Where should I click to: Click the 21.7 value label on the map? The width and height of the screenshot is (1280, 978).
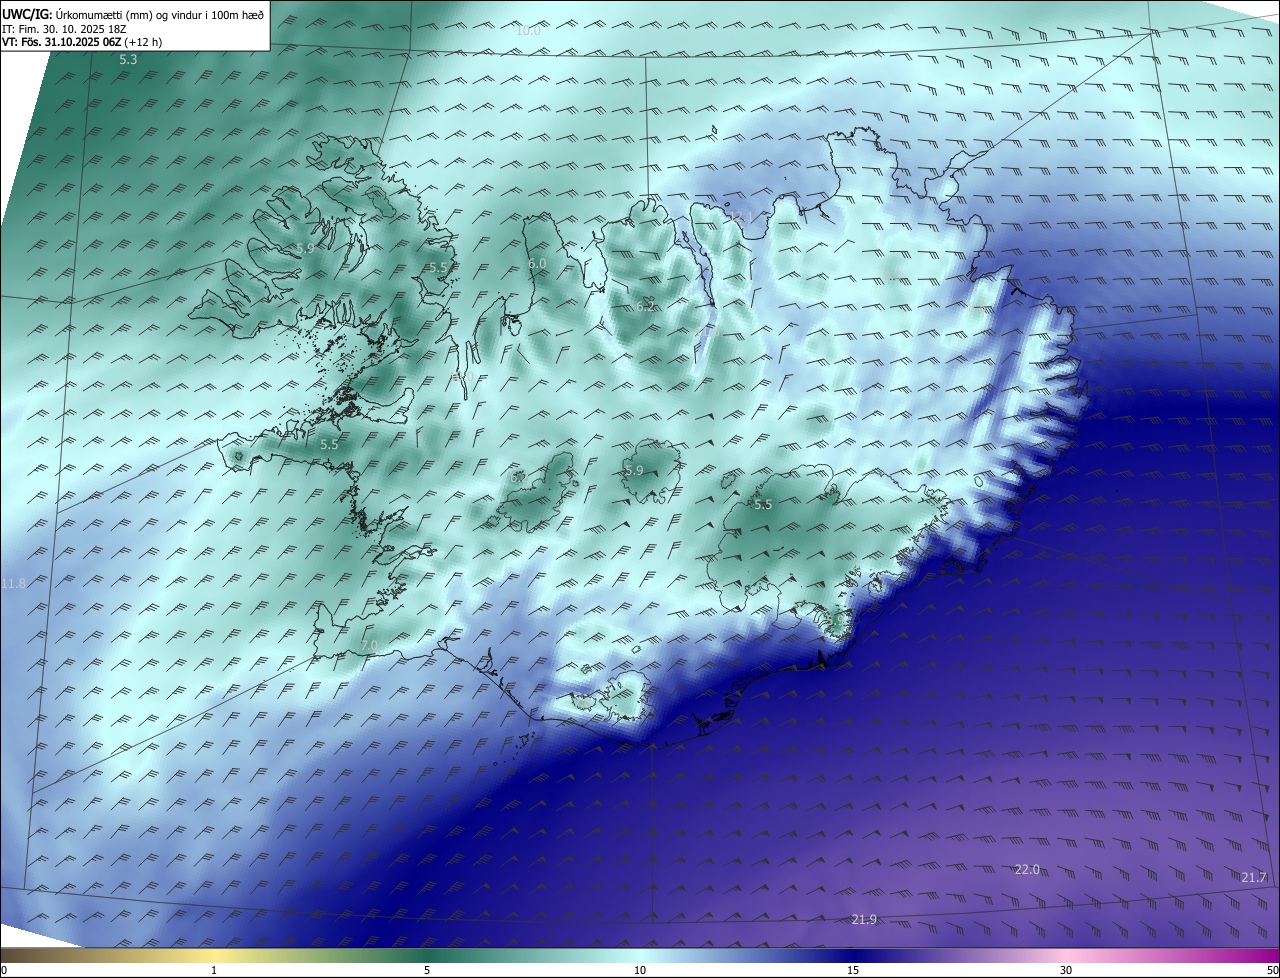coord(1254,877)
